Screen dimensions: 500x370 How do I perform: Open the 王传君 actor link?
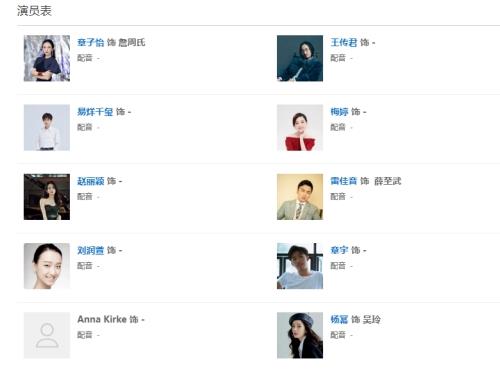344,42
